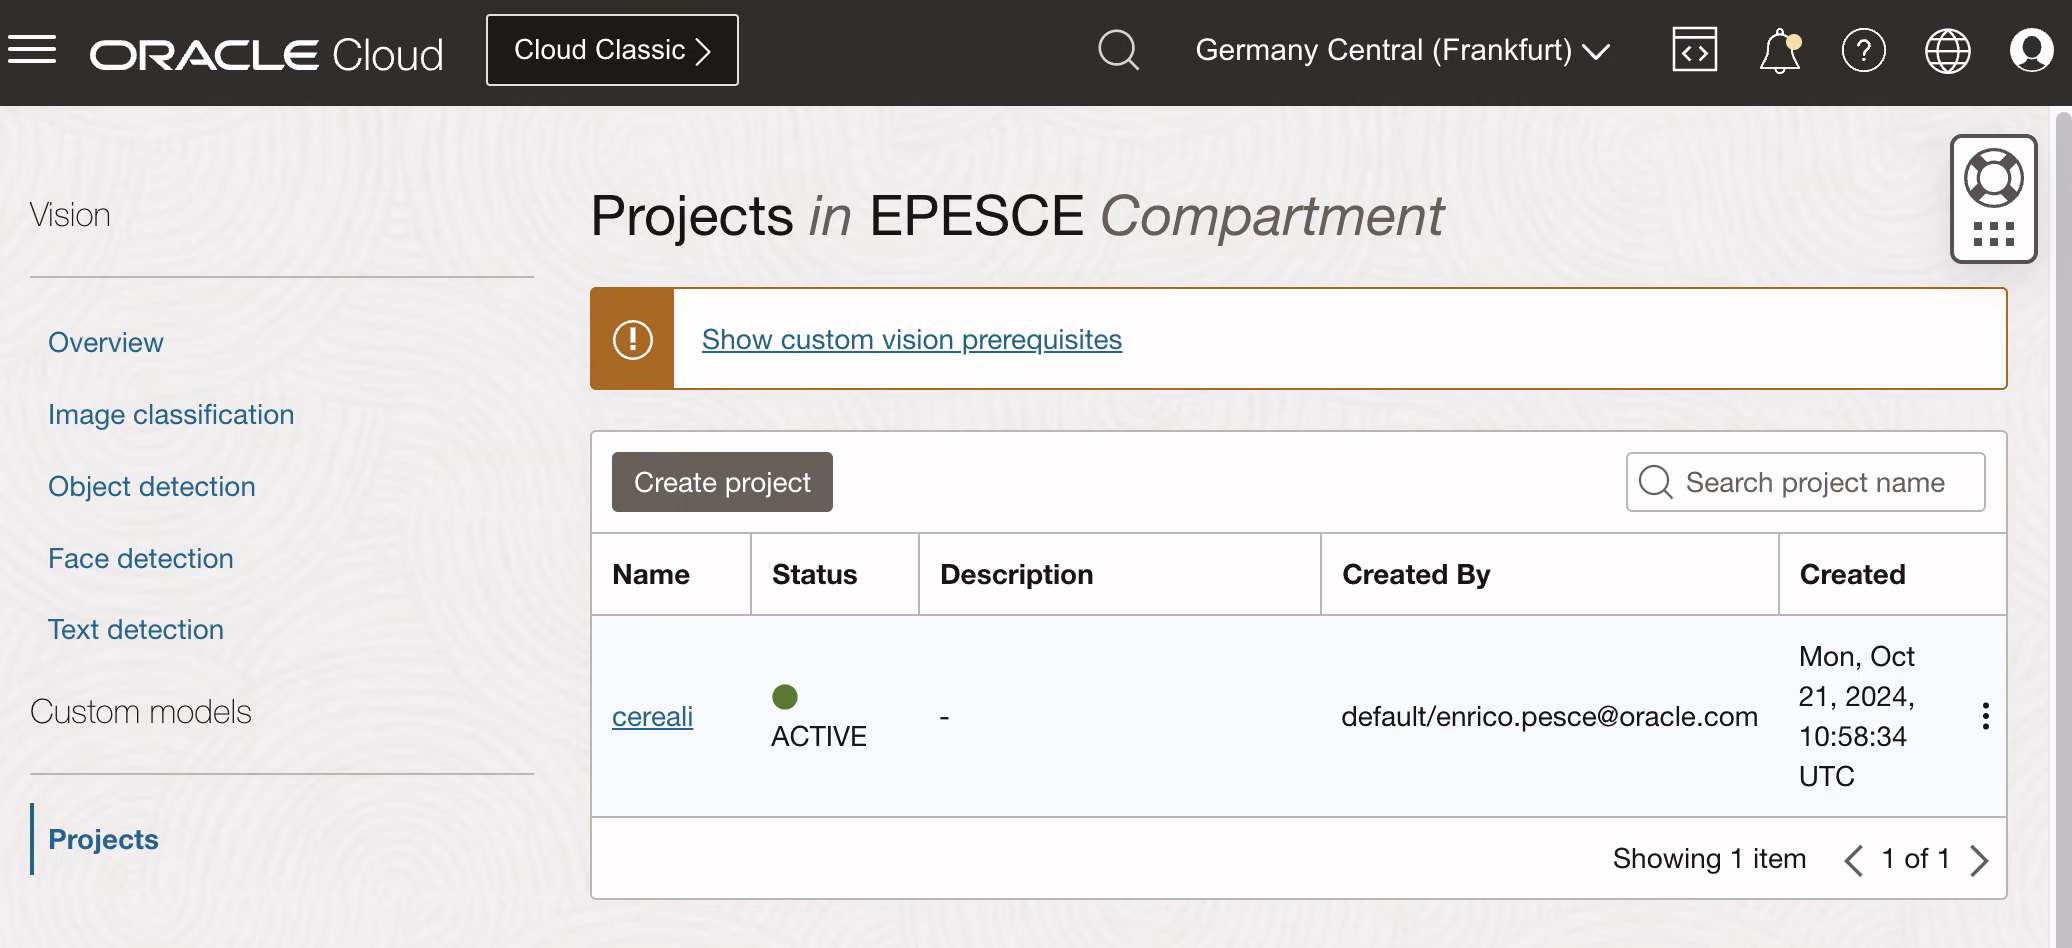Go to next page of projects
Viewport: 2072px width, 948px height.
click(1979, 860)
